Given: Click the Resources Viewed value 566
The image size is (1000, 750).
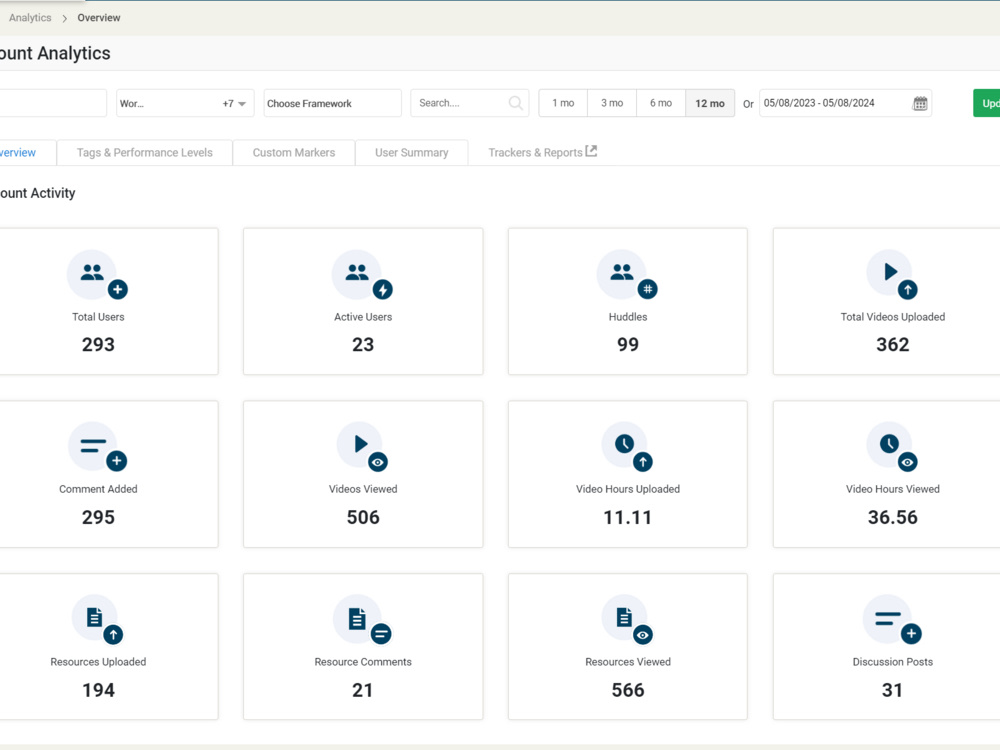Looking at the screenshot, I should [628, 690].
